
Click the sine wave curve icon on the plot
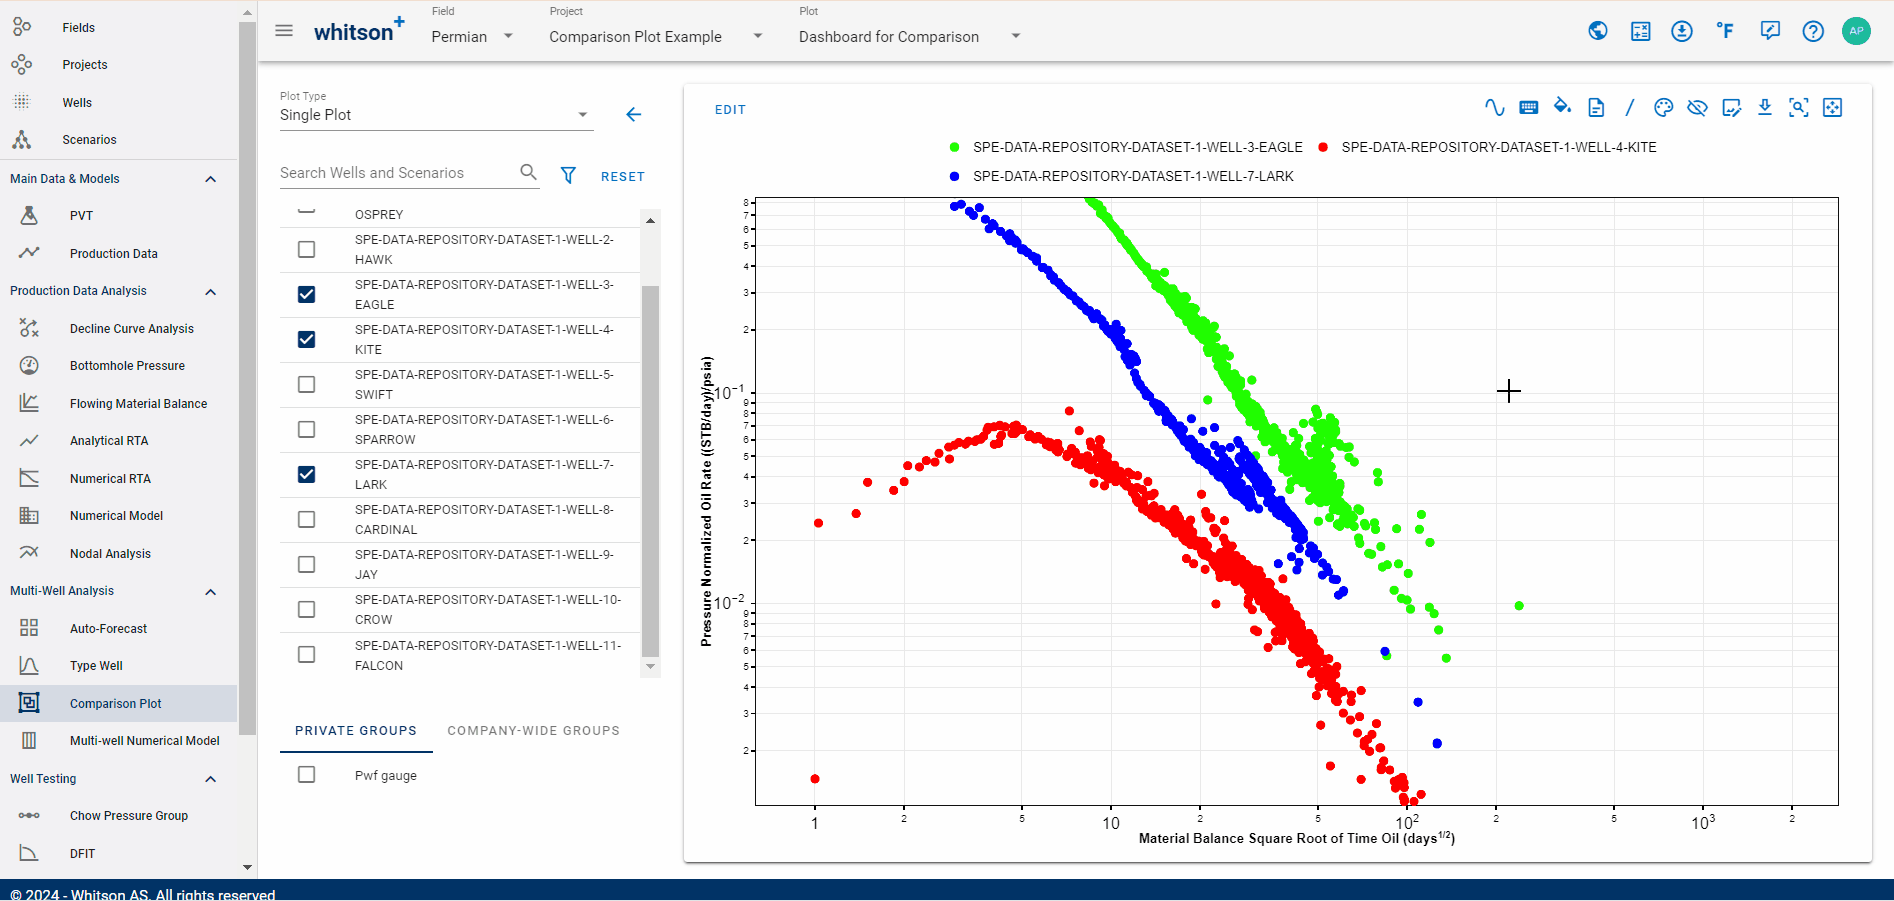click(1495, 108)
